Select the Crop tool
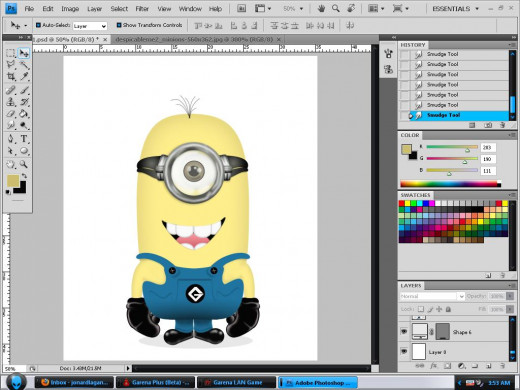The width and height of the screenshot is (520, 390). (x=10, y=76)
